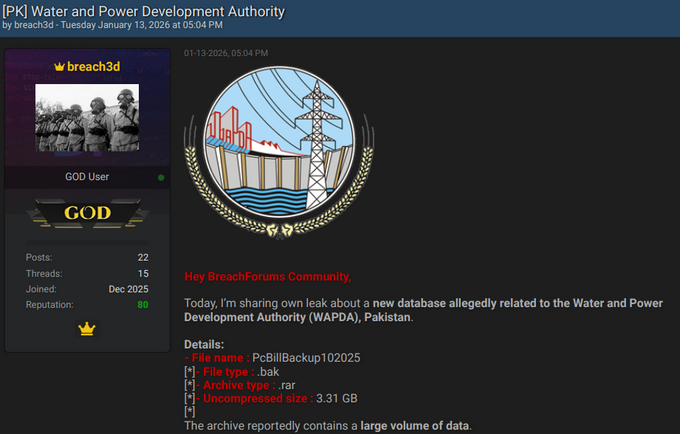This screenshot has height=434, width=680.
Task: Click the Posts count value 22
Action: pyautogui.click(x=143, y=258)
